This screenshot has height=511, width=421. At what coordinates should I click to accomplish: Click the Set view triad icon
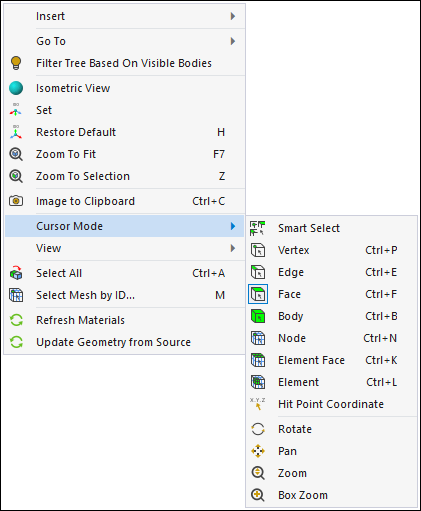pos(16,110)
